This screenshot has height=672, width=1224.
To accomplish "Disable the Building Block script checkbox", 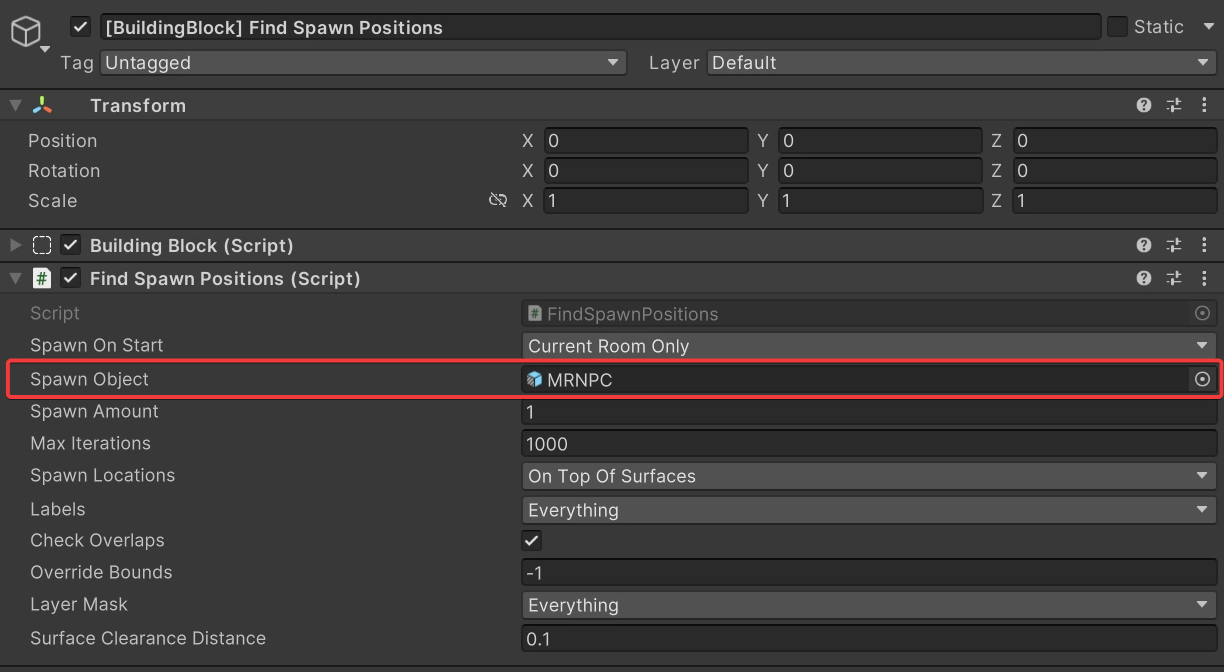I will click(71, 245).
